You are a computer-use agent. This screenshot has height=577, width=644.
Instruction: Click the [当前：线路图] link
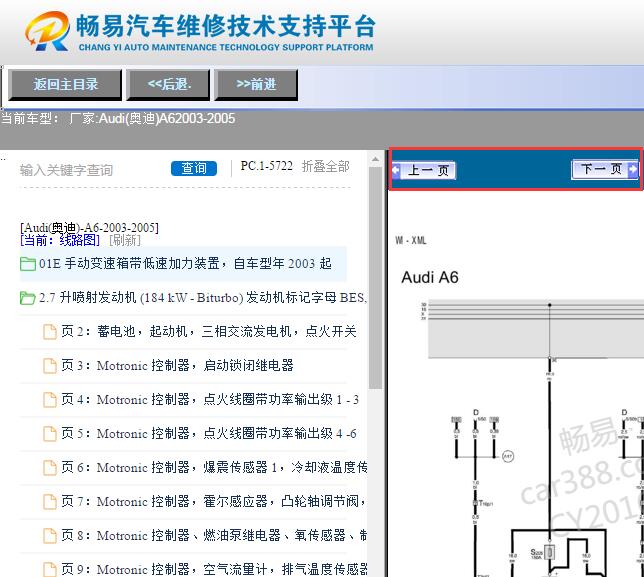coord(60,240)
